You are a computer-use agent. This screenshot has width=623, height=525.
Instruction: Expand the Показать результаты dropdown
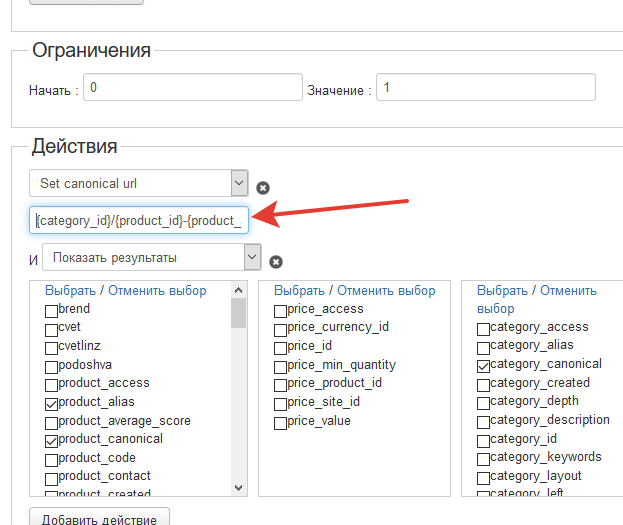coord(252,258)
